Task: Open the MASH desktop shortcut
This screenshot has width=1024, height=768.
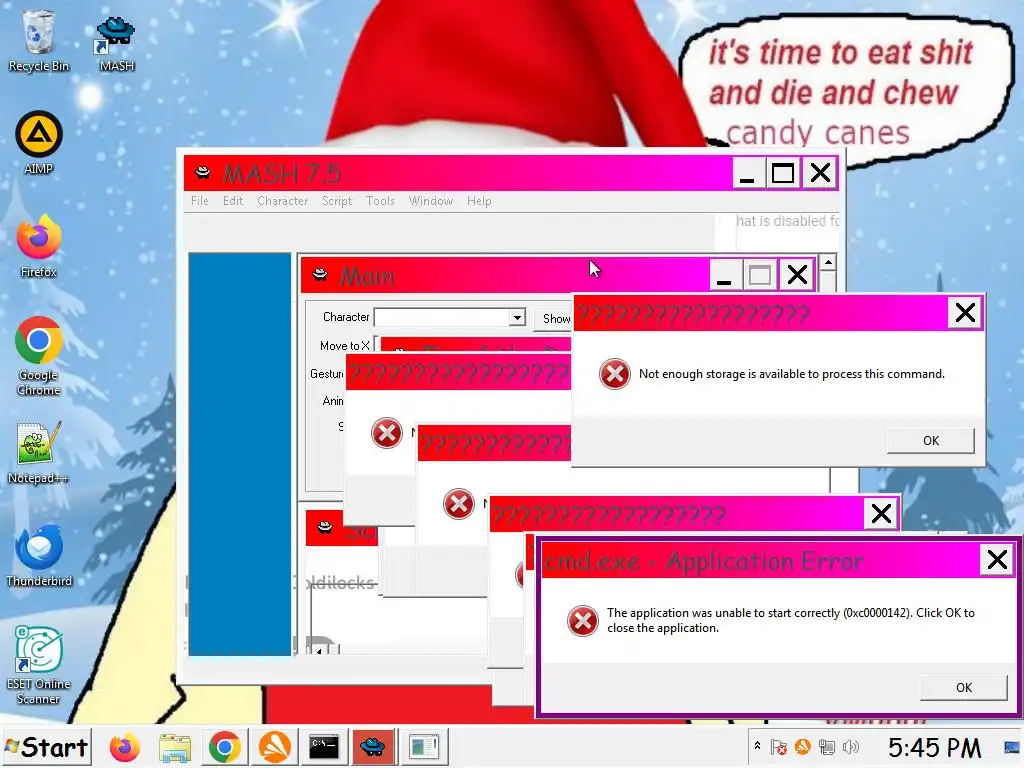Action: coord(116,43)
